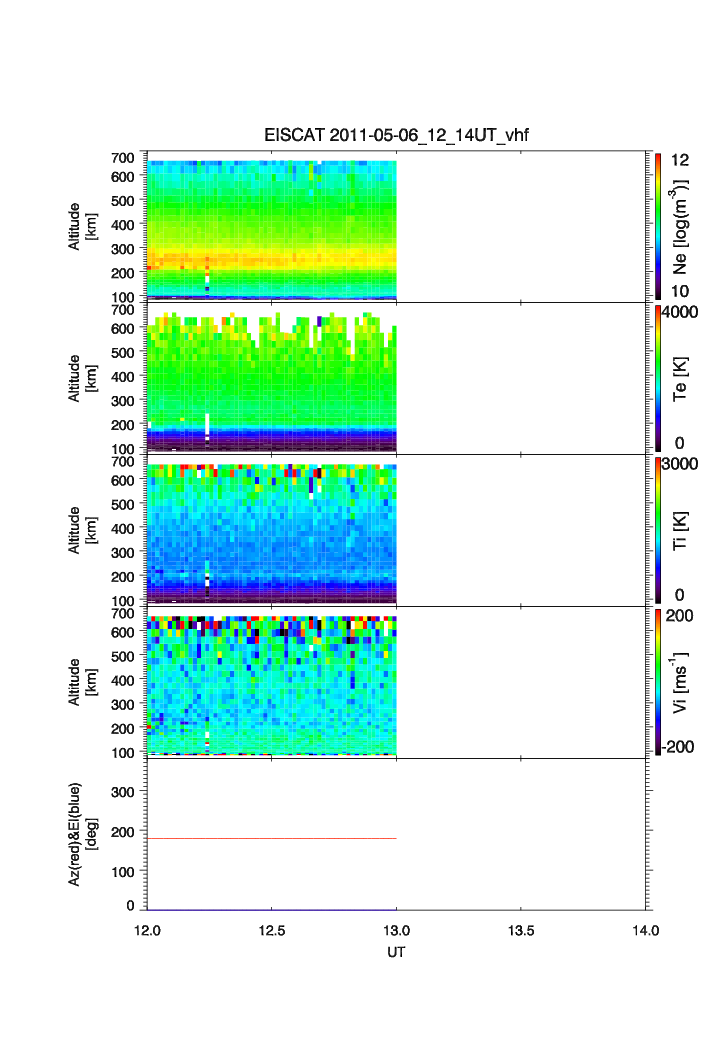Click the electron temperature Te heatmap panel
The height and width of the screenshot is (1062, 708).
[x=272, y=382]
